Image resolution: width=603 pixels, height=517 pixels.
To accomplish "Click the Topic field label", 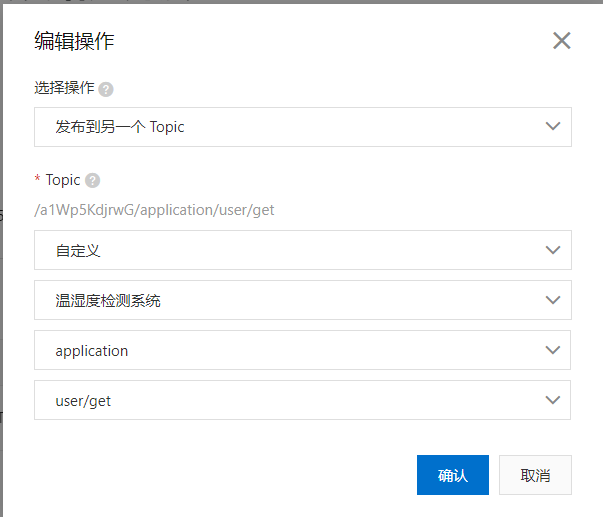I will [x=63, y=180].
